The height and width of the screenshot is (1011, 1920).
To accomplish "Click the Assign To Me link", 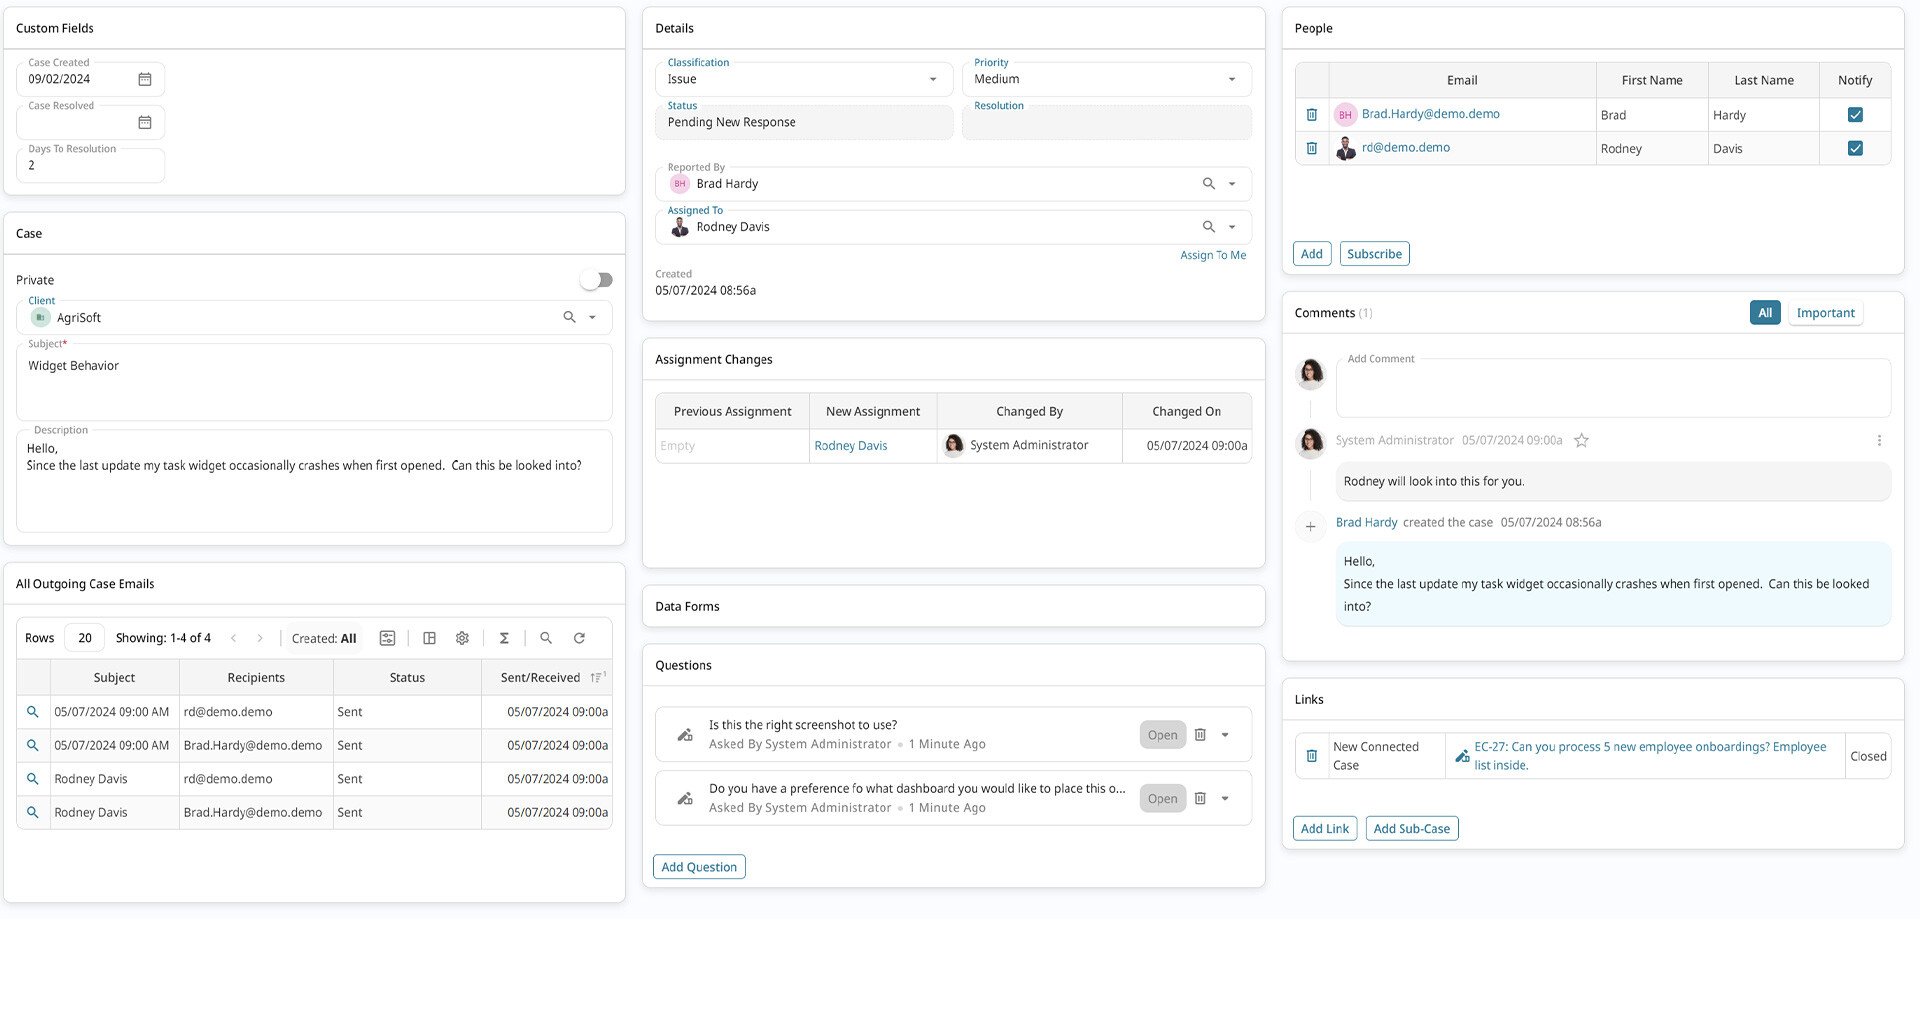I will pyautogui.click(x=1213, y=255).
